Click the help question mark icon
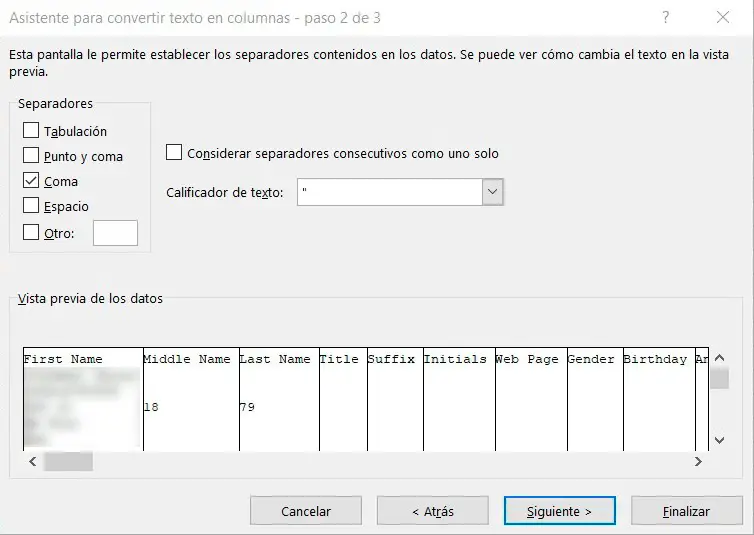754x535 pixels. pos(666,18)
